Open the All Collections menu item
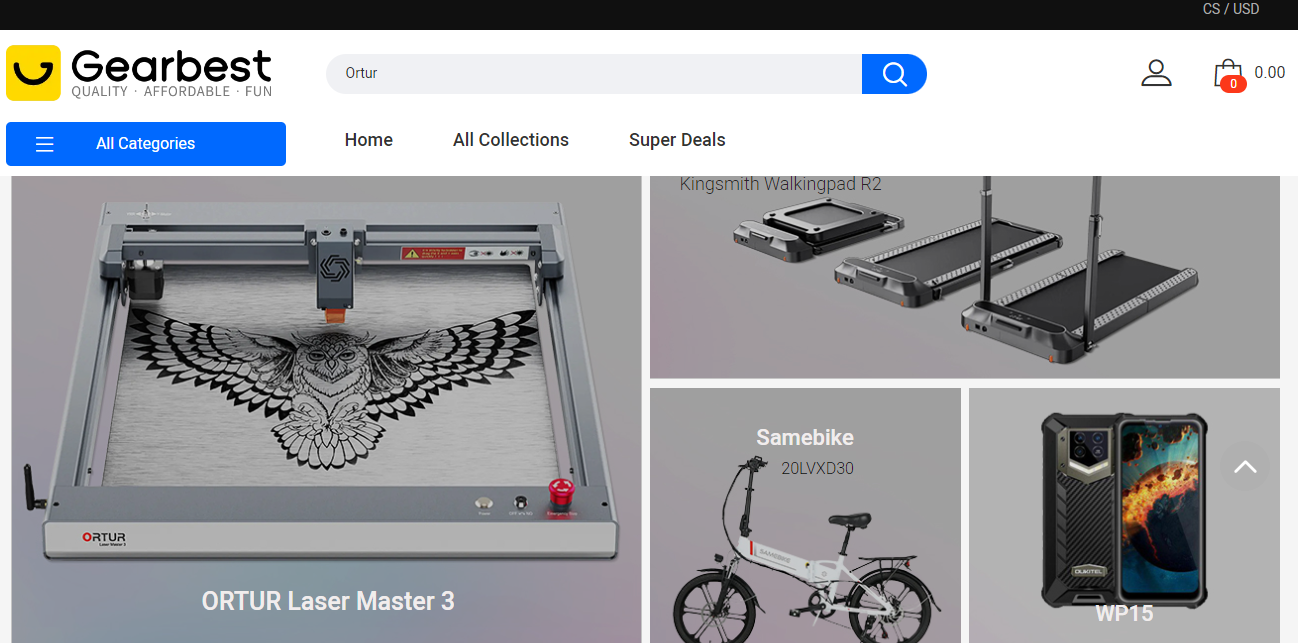 pos(510,140)
